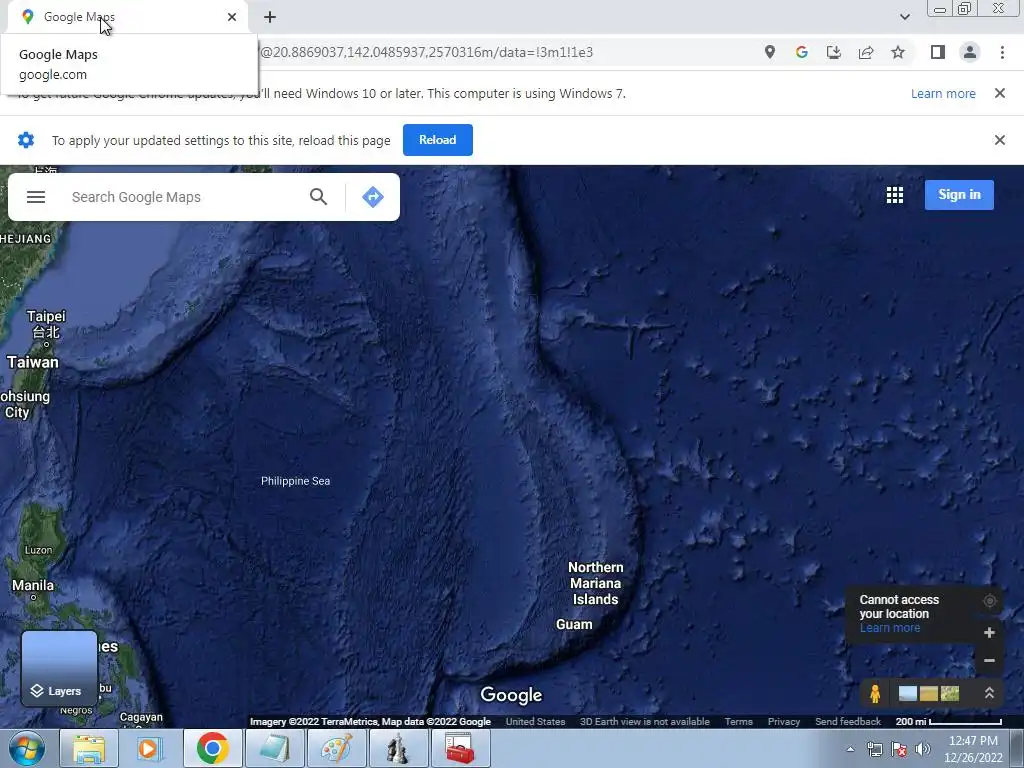Click the Manila label on the map

point(33,586)
